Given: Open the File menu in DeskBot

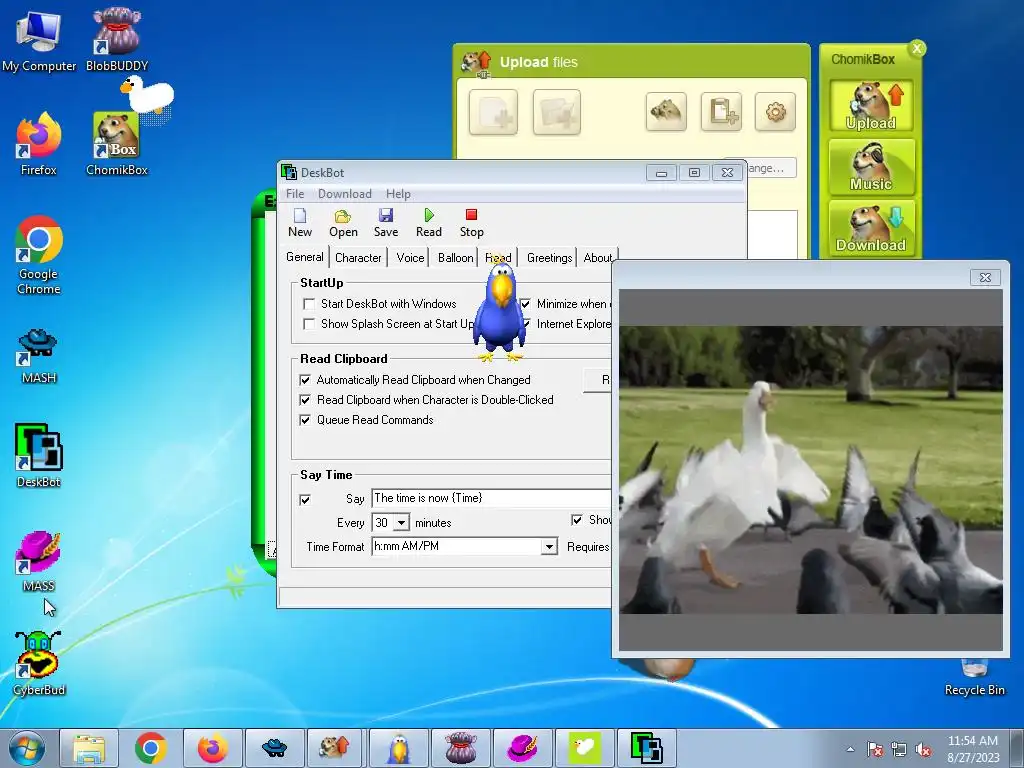Looking at the screenshot, I should click(x=295, y=194).
